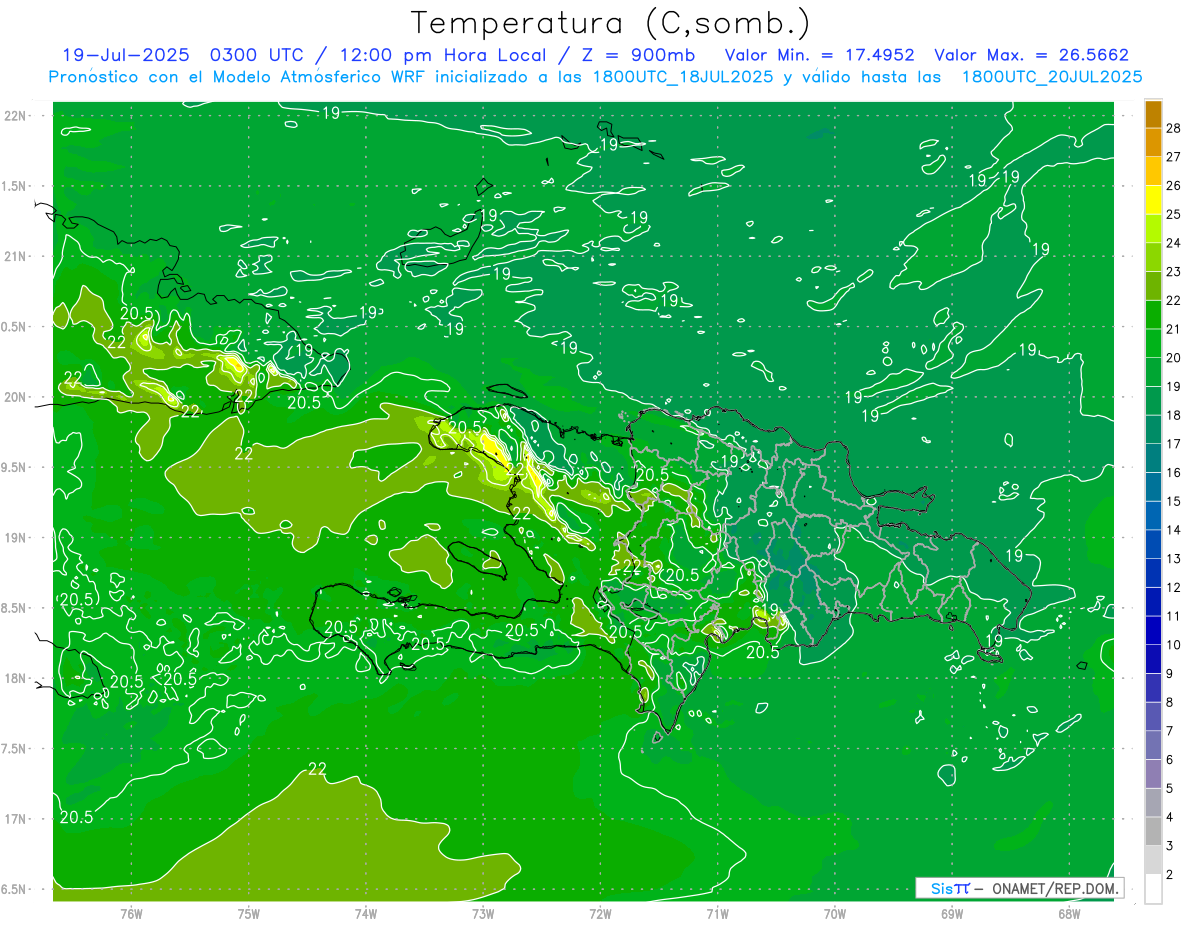Click the legend value 16

point(1174,473)
